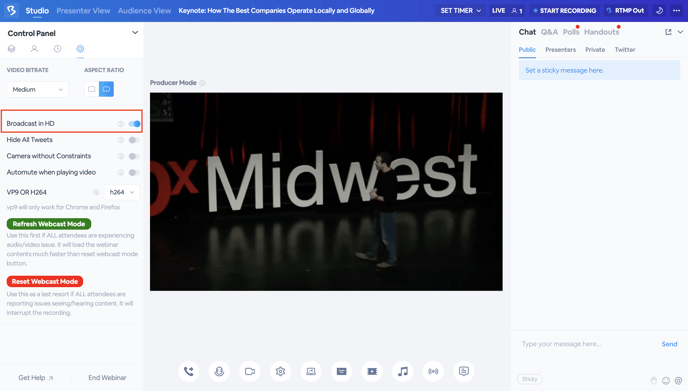Screen dimensions: 688x391
Task: Select the Studio tab
Action: click(37, 11)
